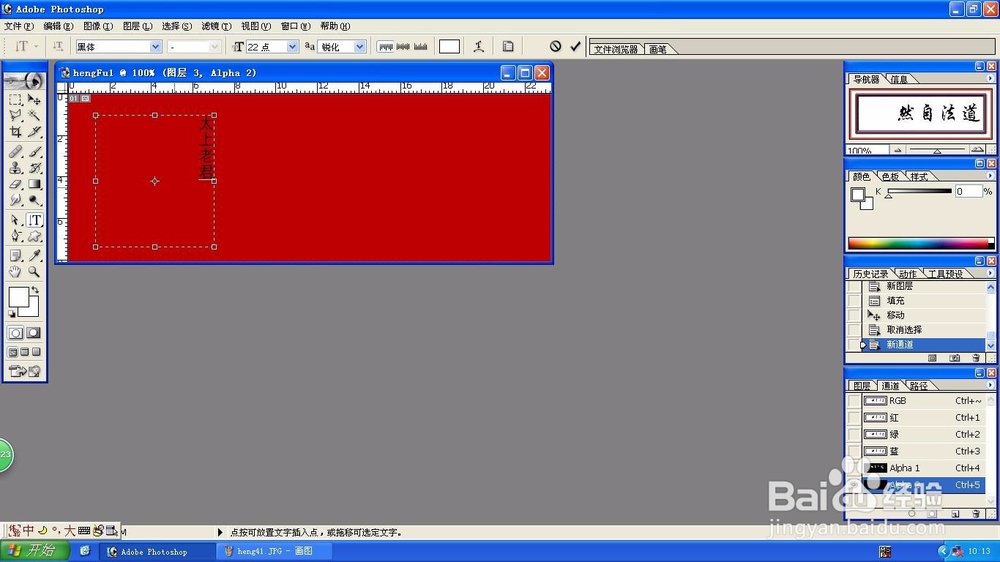This screenshot has height=562, width=1000.
Task: Select the Gradient tool
Action: (34, 184)
